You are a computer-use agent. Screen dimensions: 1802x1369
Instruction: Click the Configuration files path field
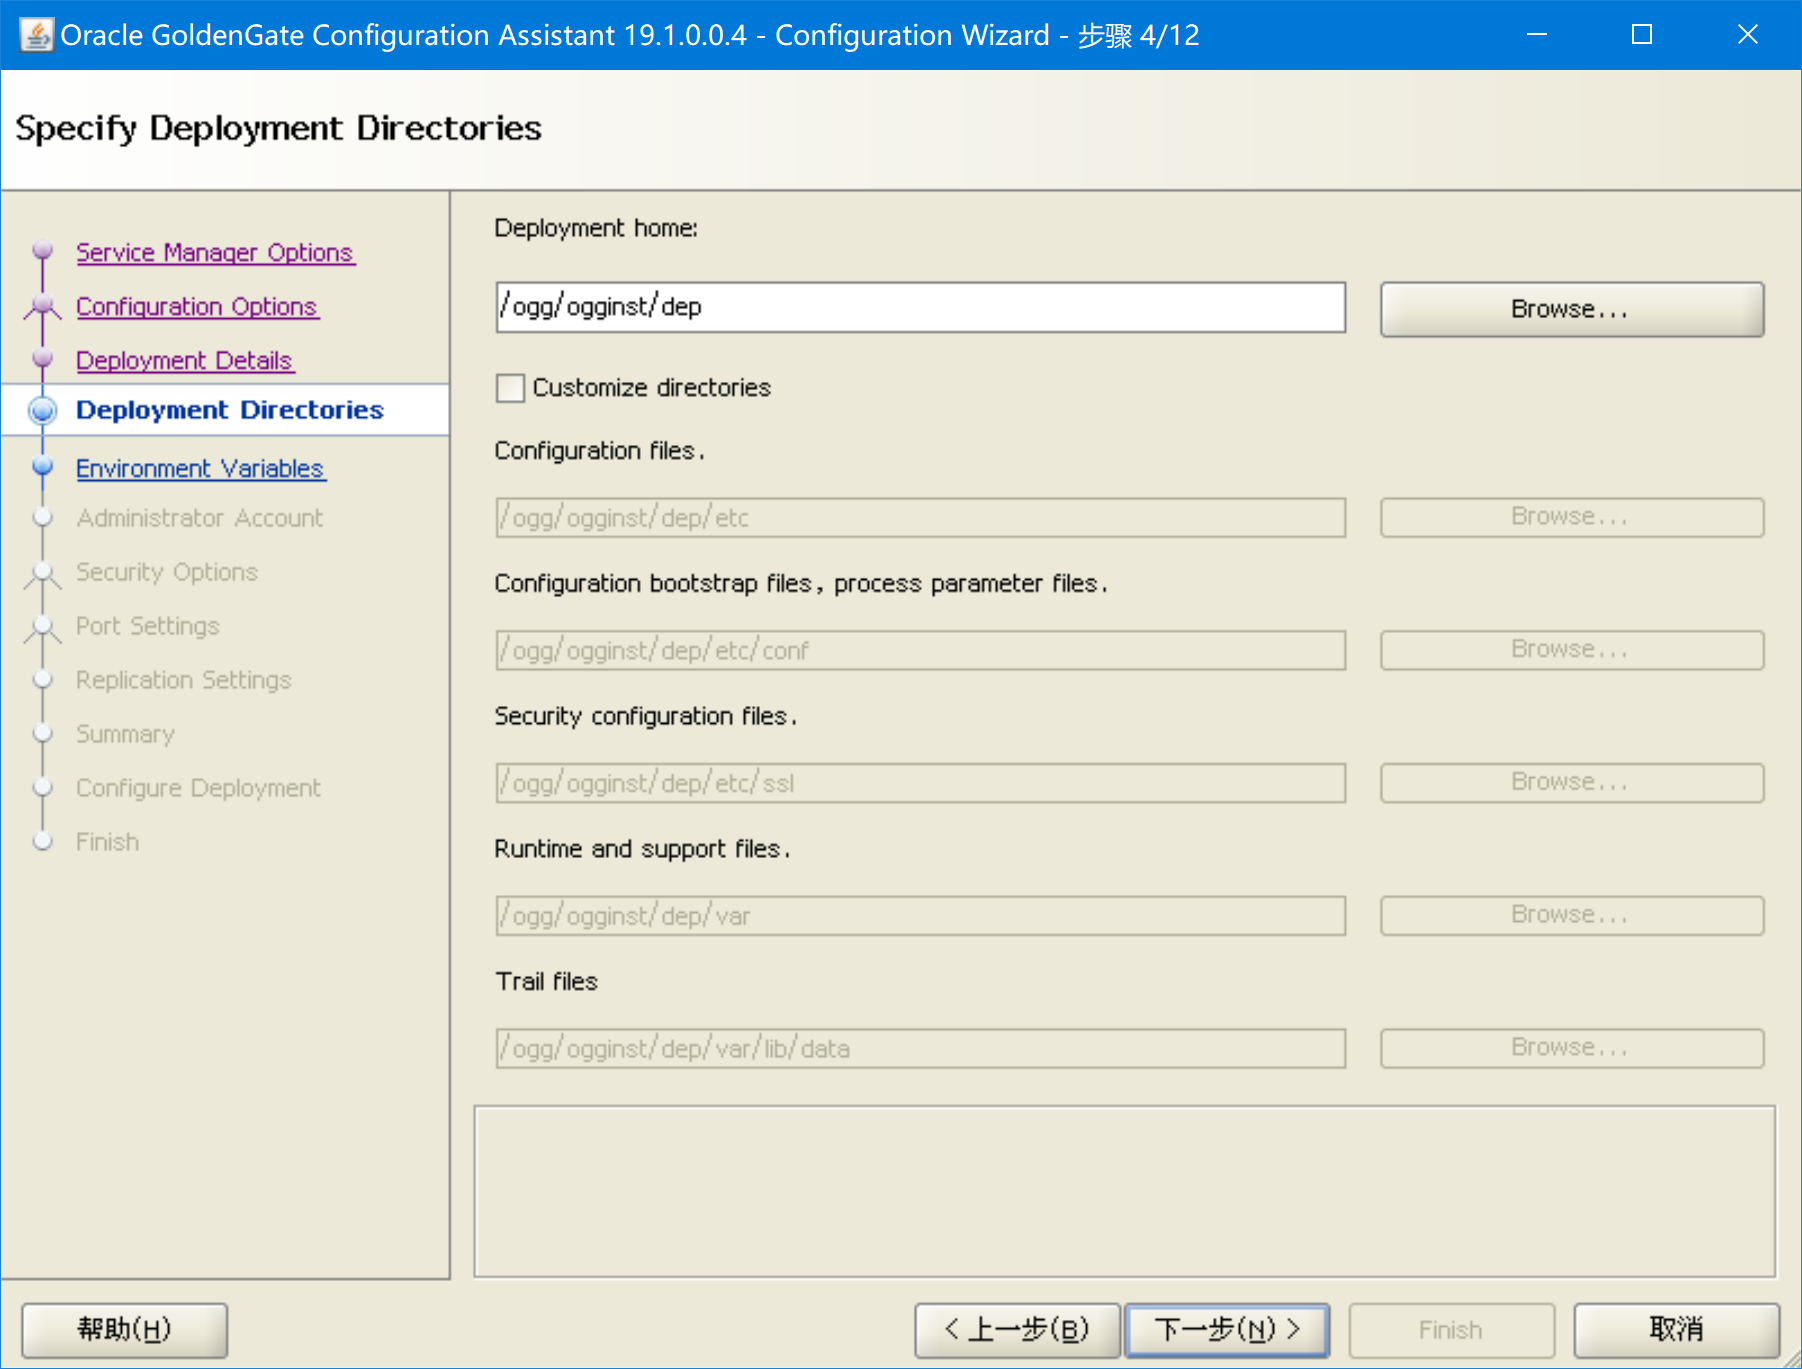(x=920, y=518)
